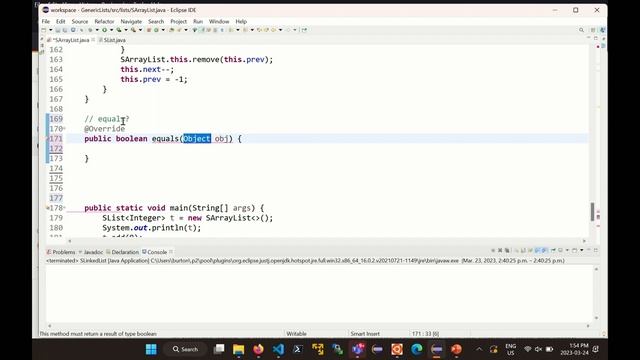Viewport: 640px width, 360px height.
Task: Open the Debug configurations dropdown arrow
Action: tap(97, 30)
